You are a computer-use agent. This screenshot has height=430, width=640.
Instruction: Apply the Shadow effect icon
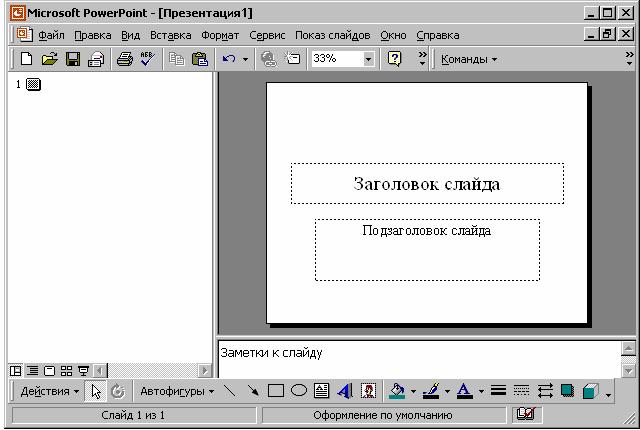pyautogui.click(x=568, y=391)
